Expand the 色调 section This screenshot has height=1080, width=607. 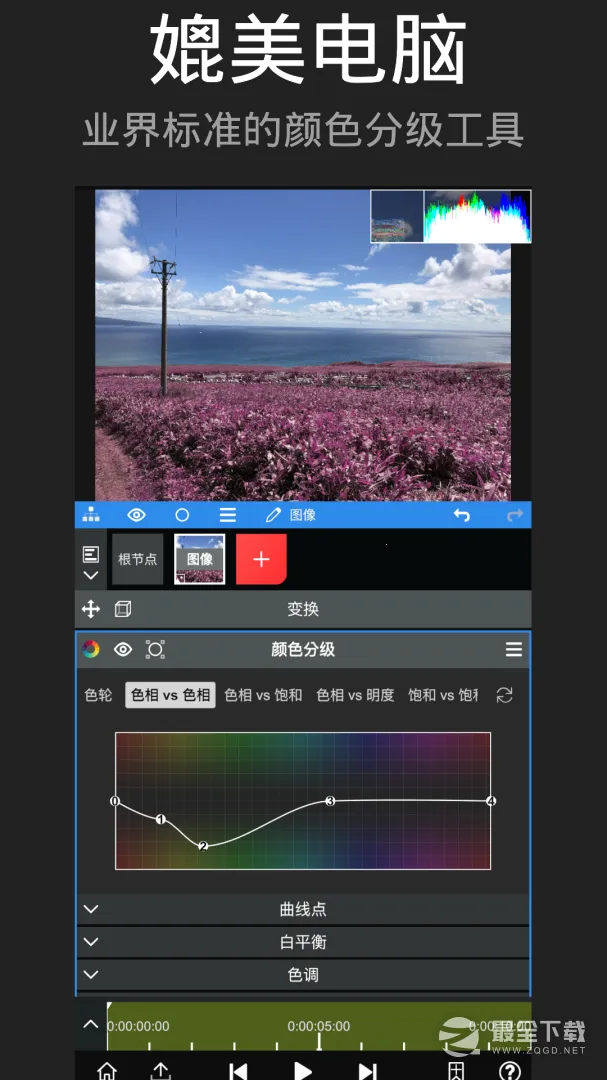303,974
